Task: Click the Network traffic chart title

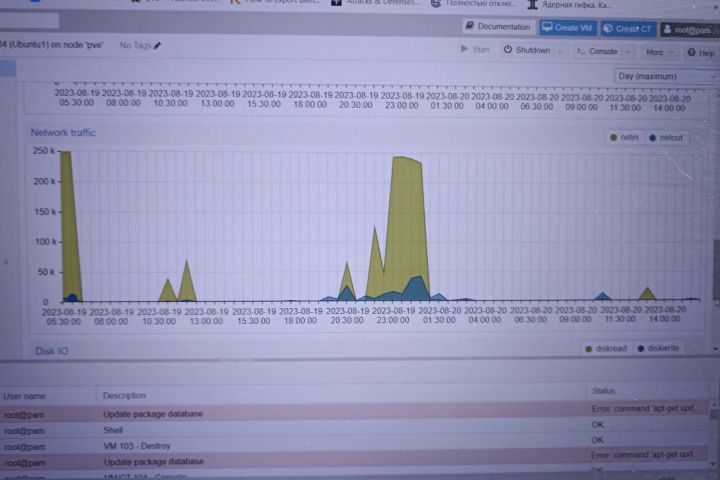Action: (63, 133)
